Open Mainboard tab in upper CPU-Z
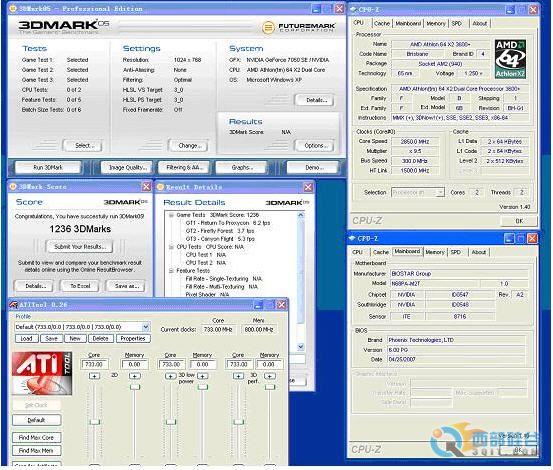 click(408, 23)
